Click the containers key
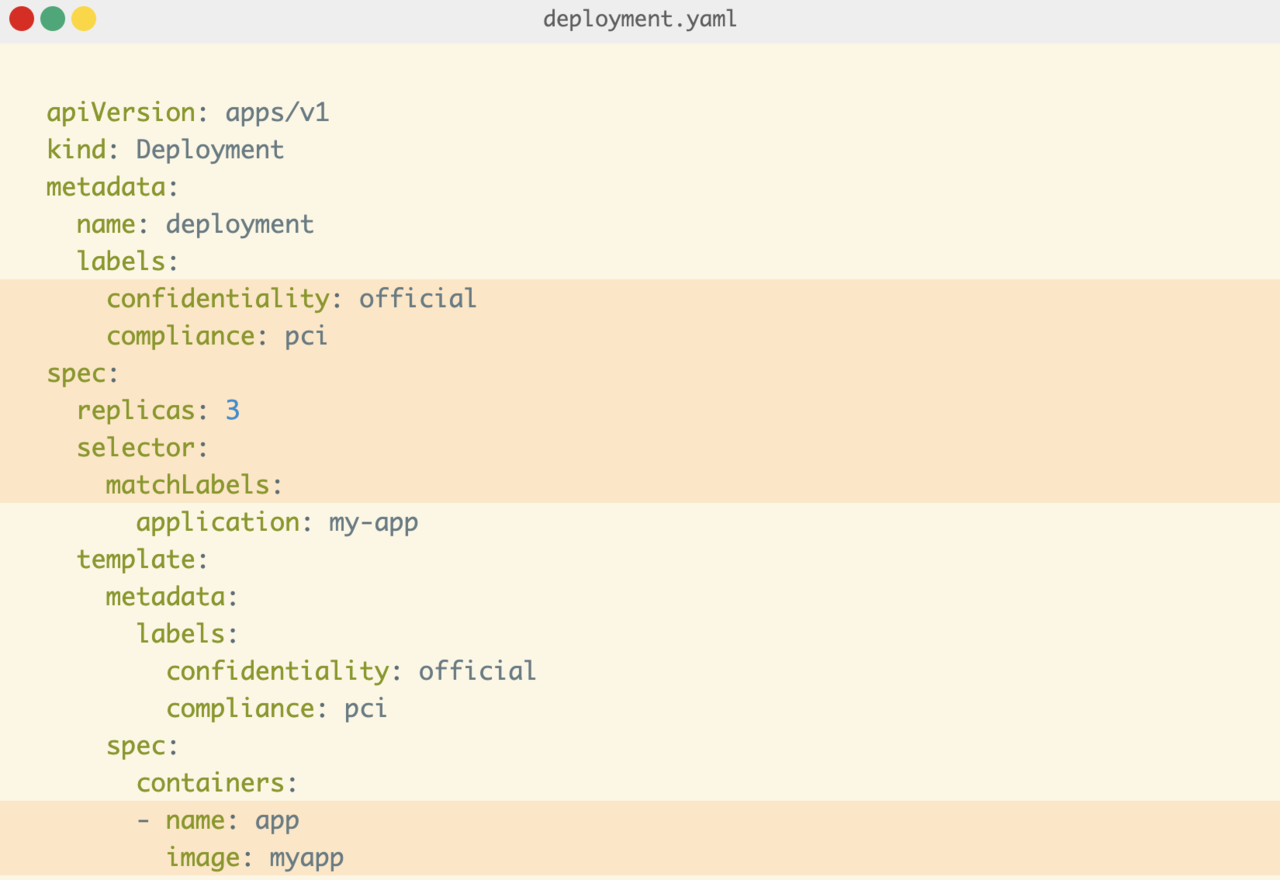The image size is (1280, 880). [211, 782]
